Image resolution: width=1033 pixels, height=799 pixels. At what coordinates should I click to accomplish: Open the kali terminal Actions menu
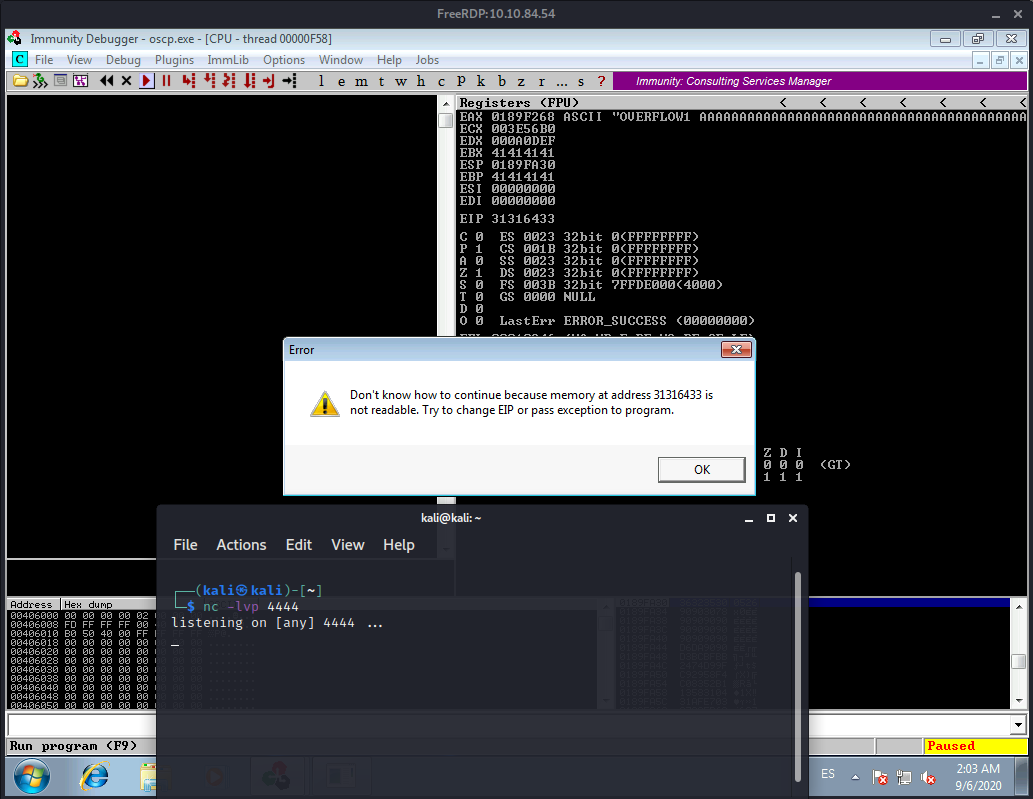tap(241, 545)
